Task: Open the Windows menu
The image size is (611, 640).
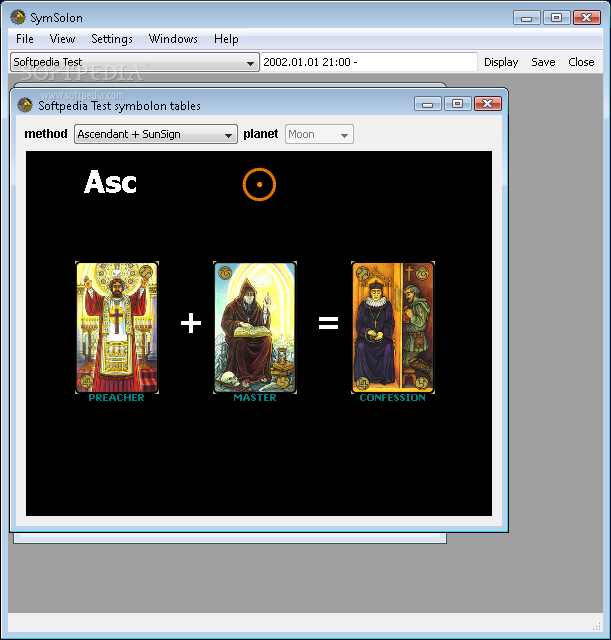Action: click(173, 39)
